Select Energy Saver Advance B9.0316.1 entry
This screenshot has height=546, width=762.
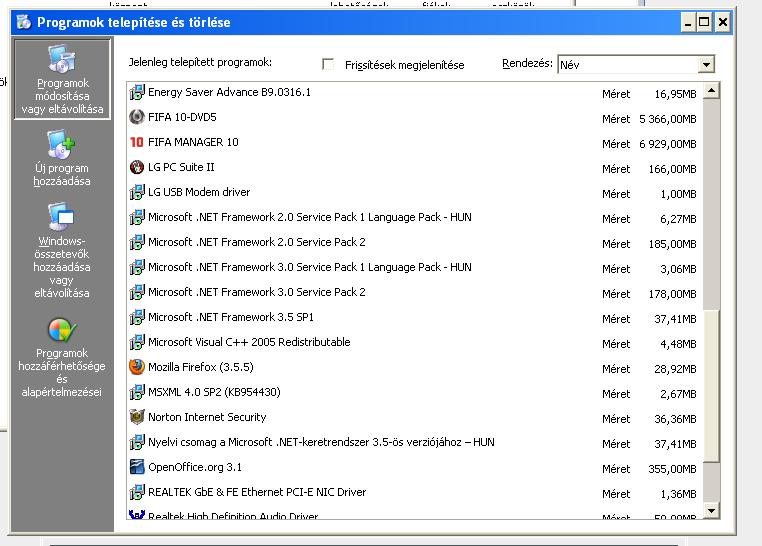pos(414,92)
